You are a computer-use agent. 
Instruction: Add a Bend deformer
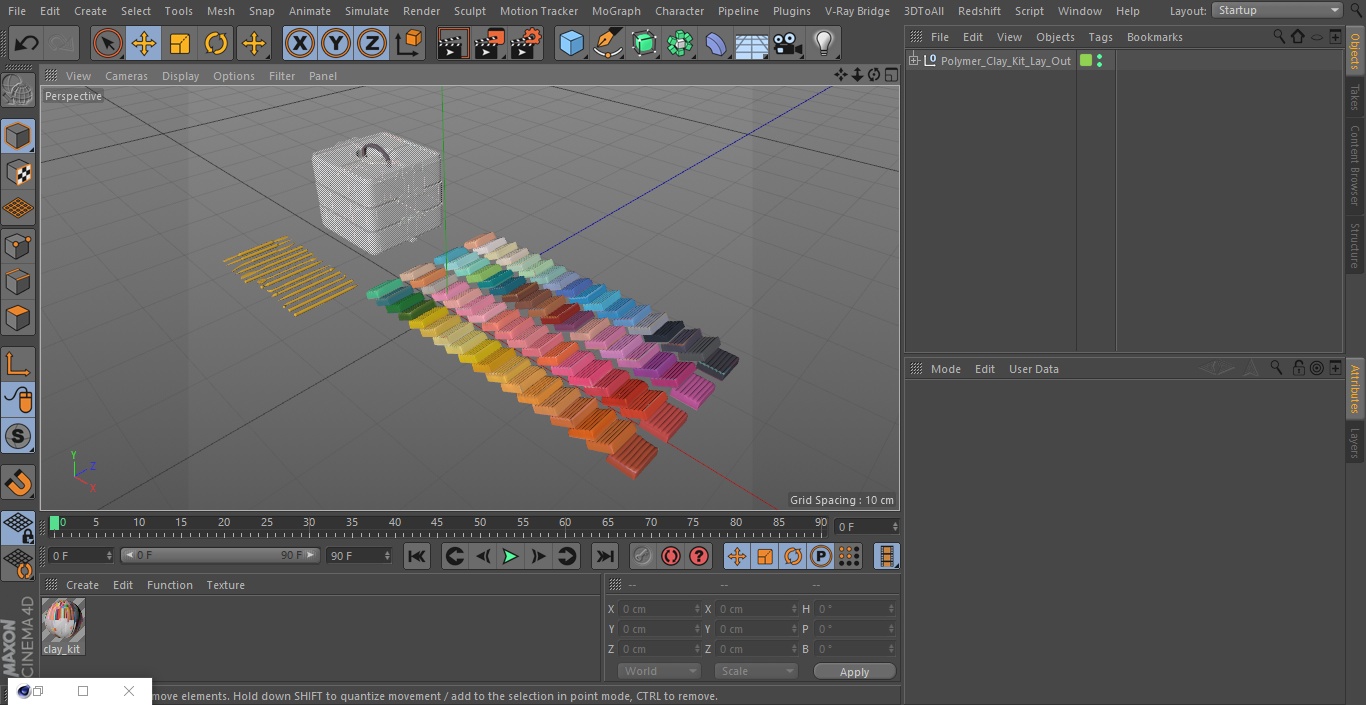click(x=716, y=43)
